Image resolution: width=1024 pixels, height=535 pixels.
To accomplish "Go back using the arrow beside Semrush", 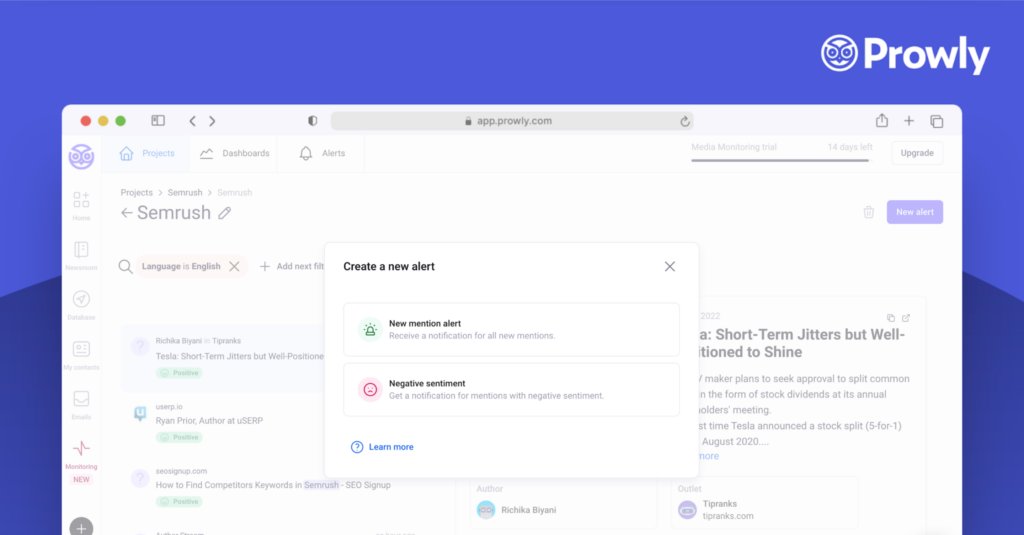I will pyautogui.click(x=126, y=213).
